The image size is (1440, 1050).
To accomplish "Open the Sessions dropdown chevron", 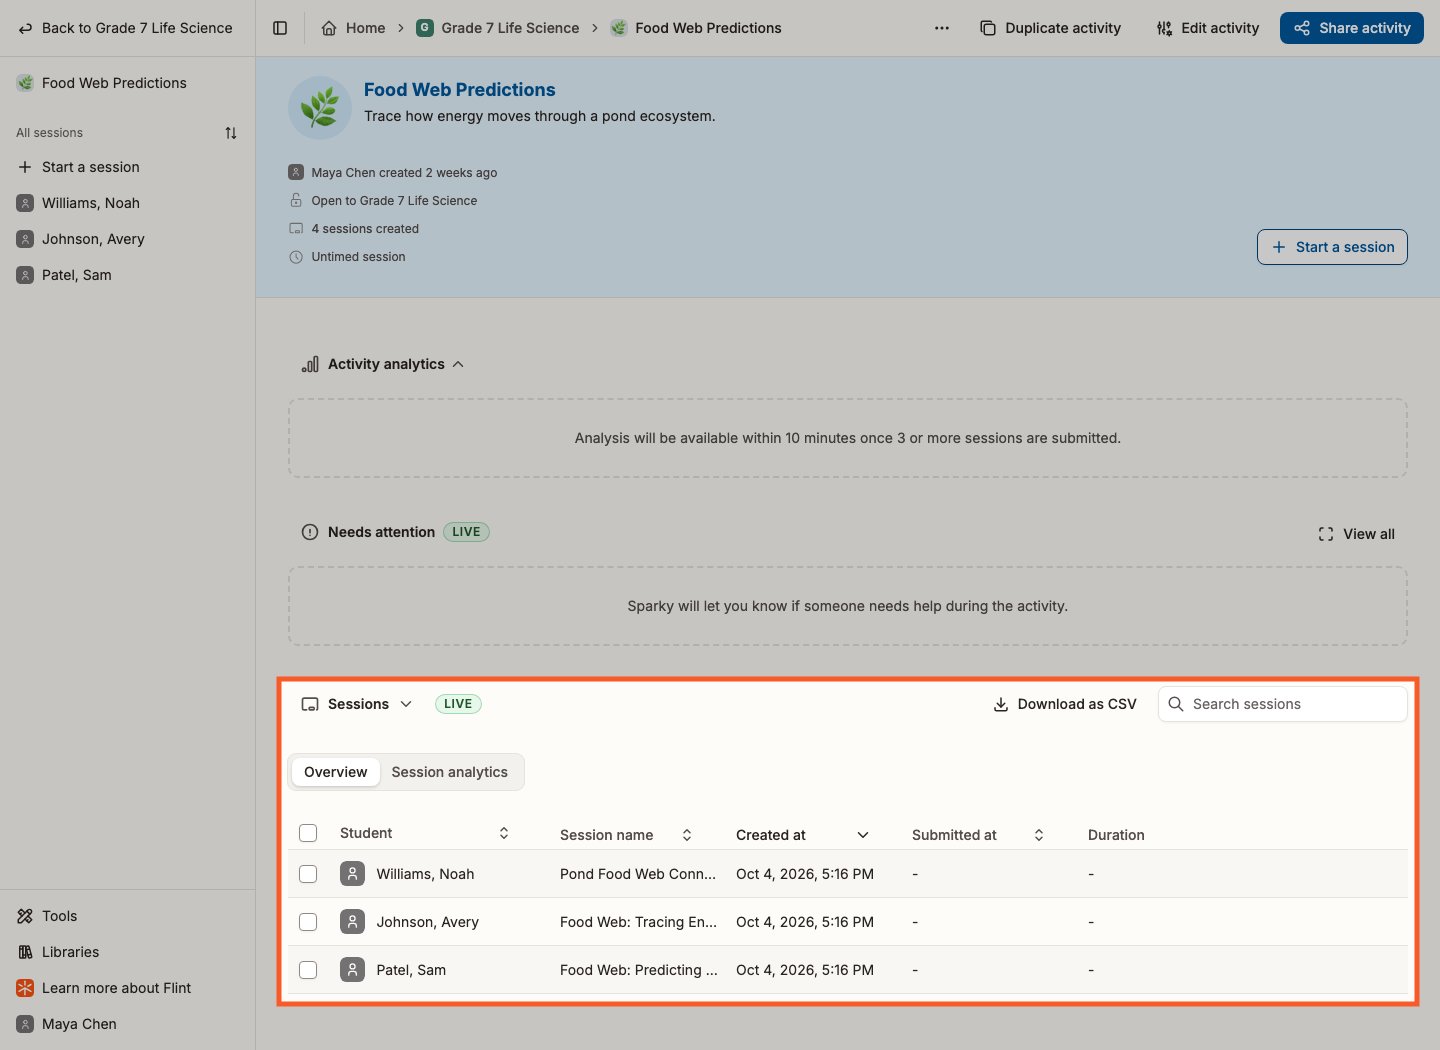I will point(406,704).
